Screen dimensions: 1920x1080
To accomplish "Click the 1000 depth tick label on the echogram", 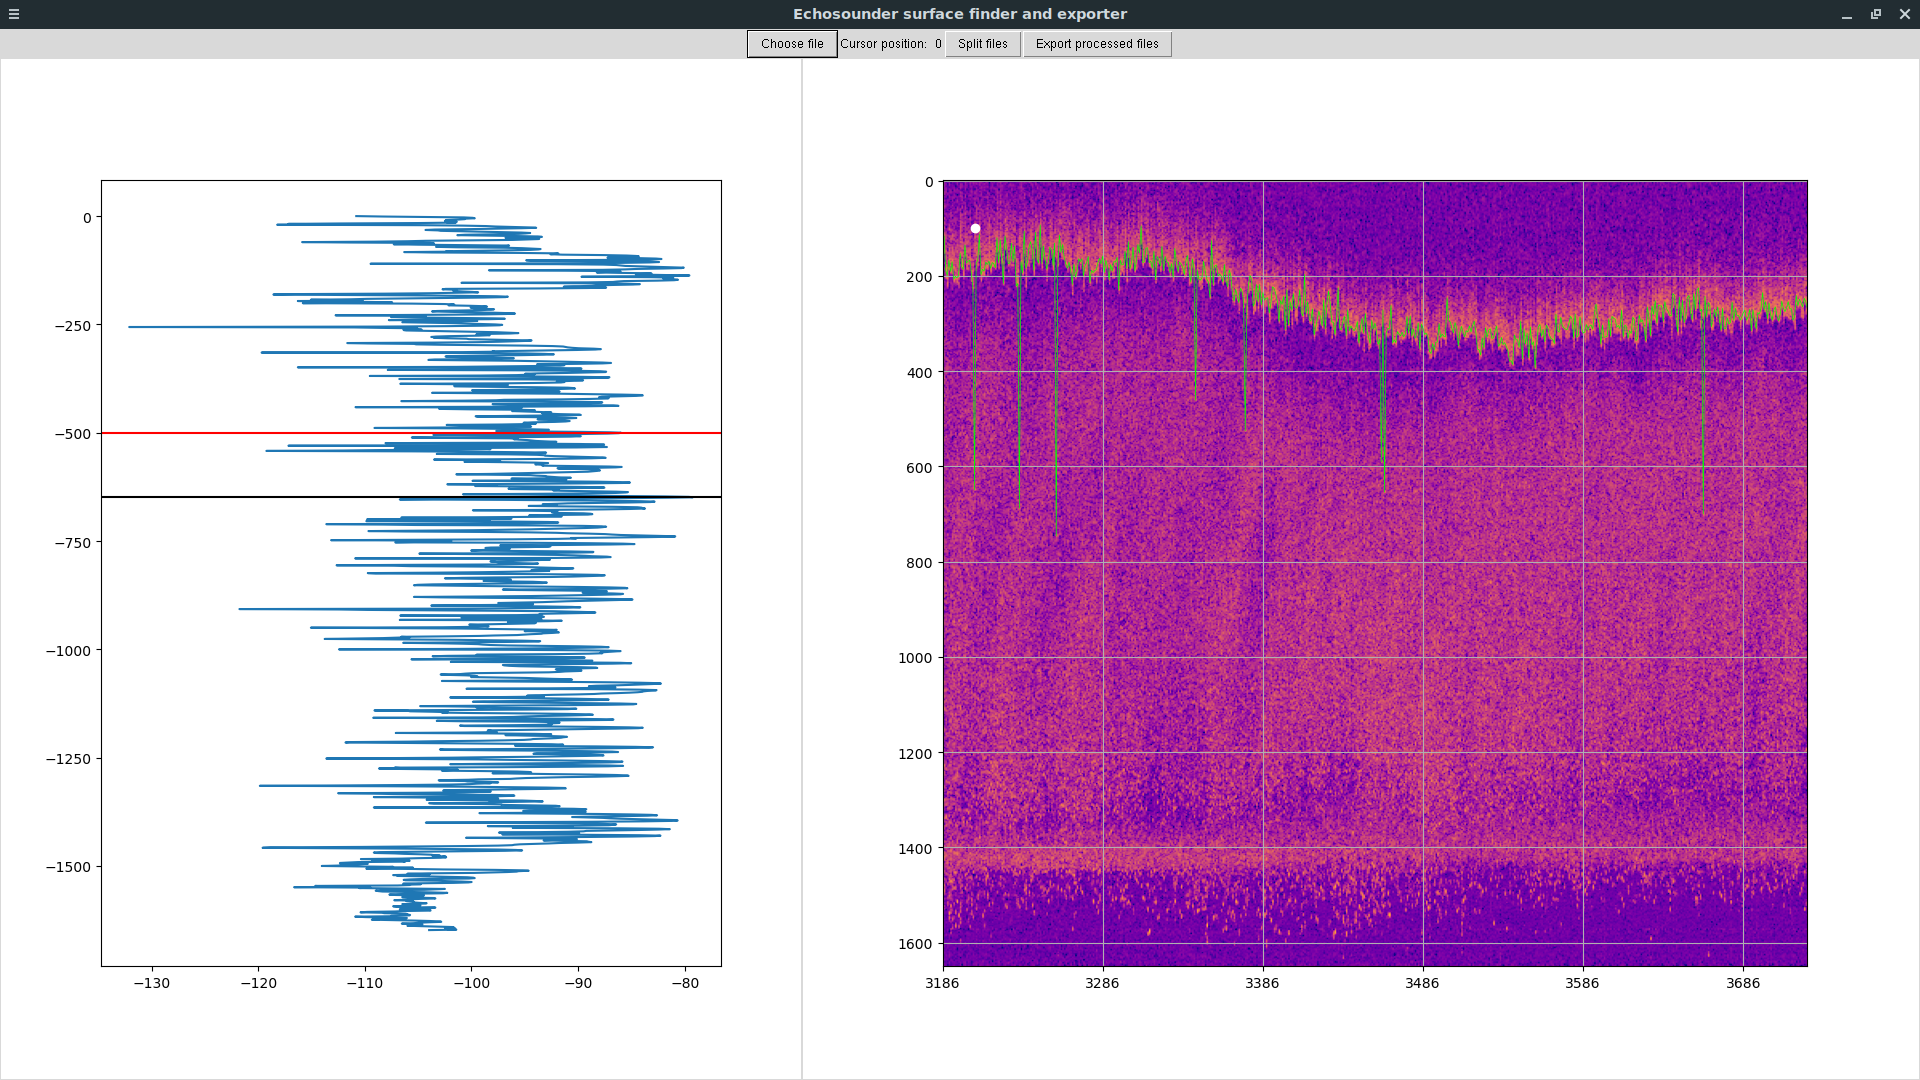I will tap(914, 658).
